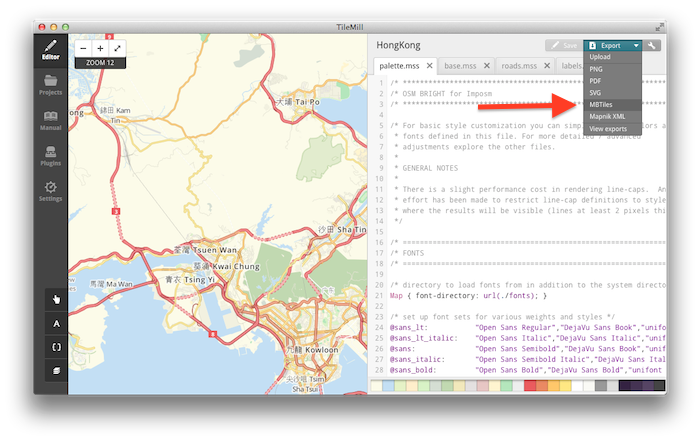Click the Ma Wan map label
The width and height of the screenshot is (700, 441).
(111, 284)
